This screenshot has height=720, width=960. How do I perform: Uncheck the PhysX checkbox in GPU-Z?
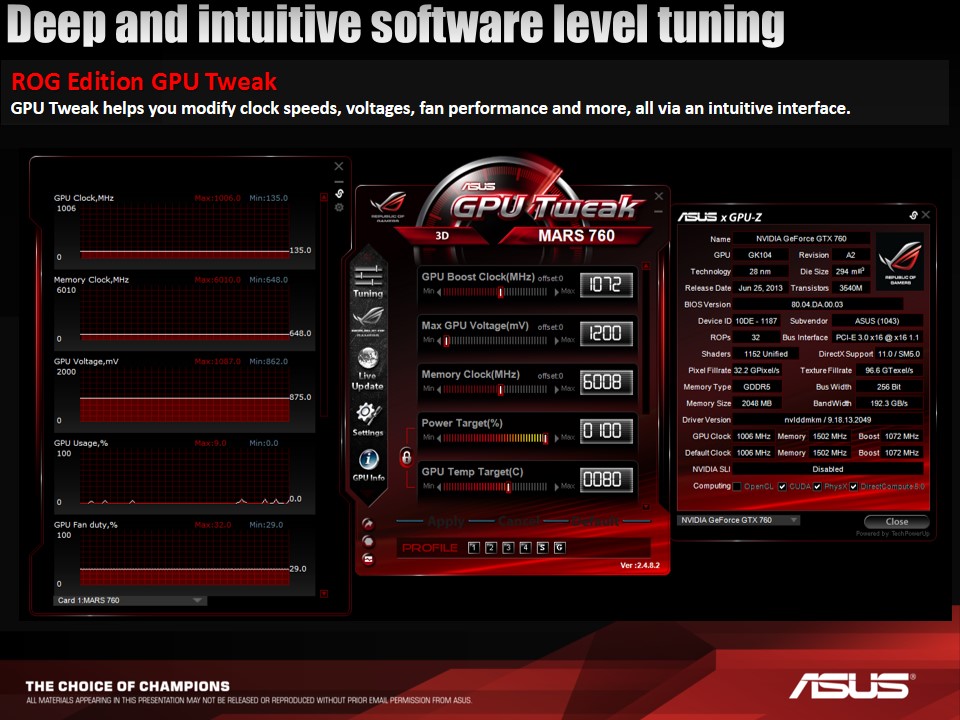(x=817, y=487)
